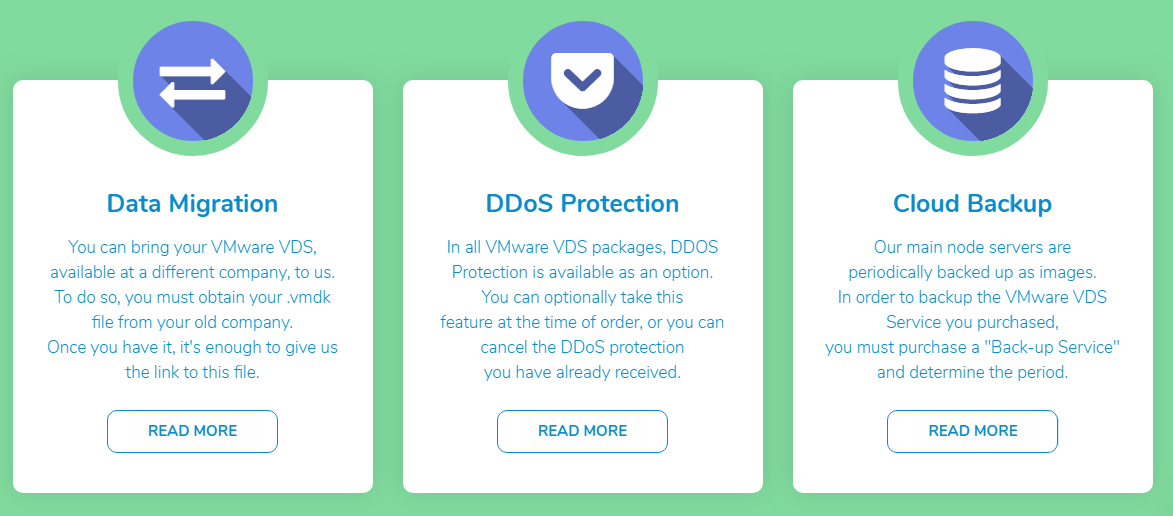
Task: Click "periodically backed up as images." line
Action: point(973,271)
